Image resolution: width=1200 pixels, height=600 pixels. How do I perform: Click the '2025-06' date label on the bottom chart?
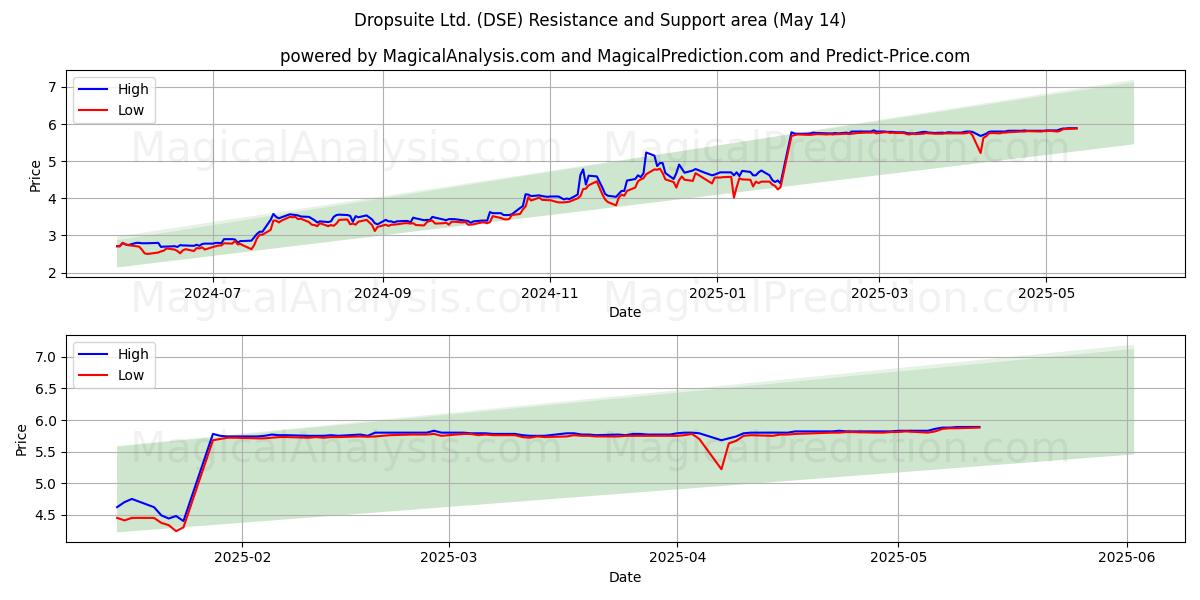[x=1128, y=559]
